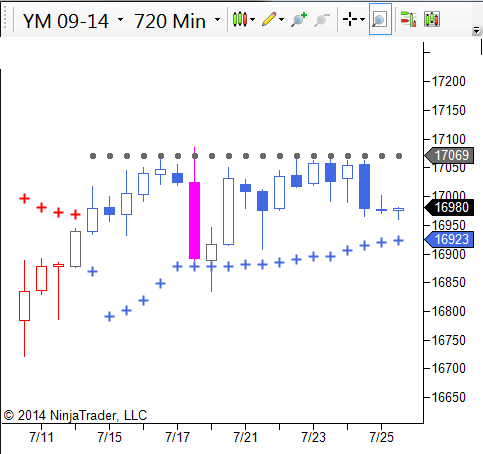Click the grayed zoom out magnifier icon
Image resolution: width=483 pixels, height=454 pixels.
322,20
